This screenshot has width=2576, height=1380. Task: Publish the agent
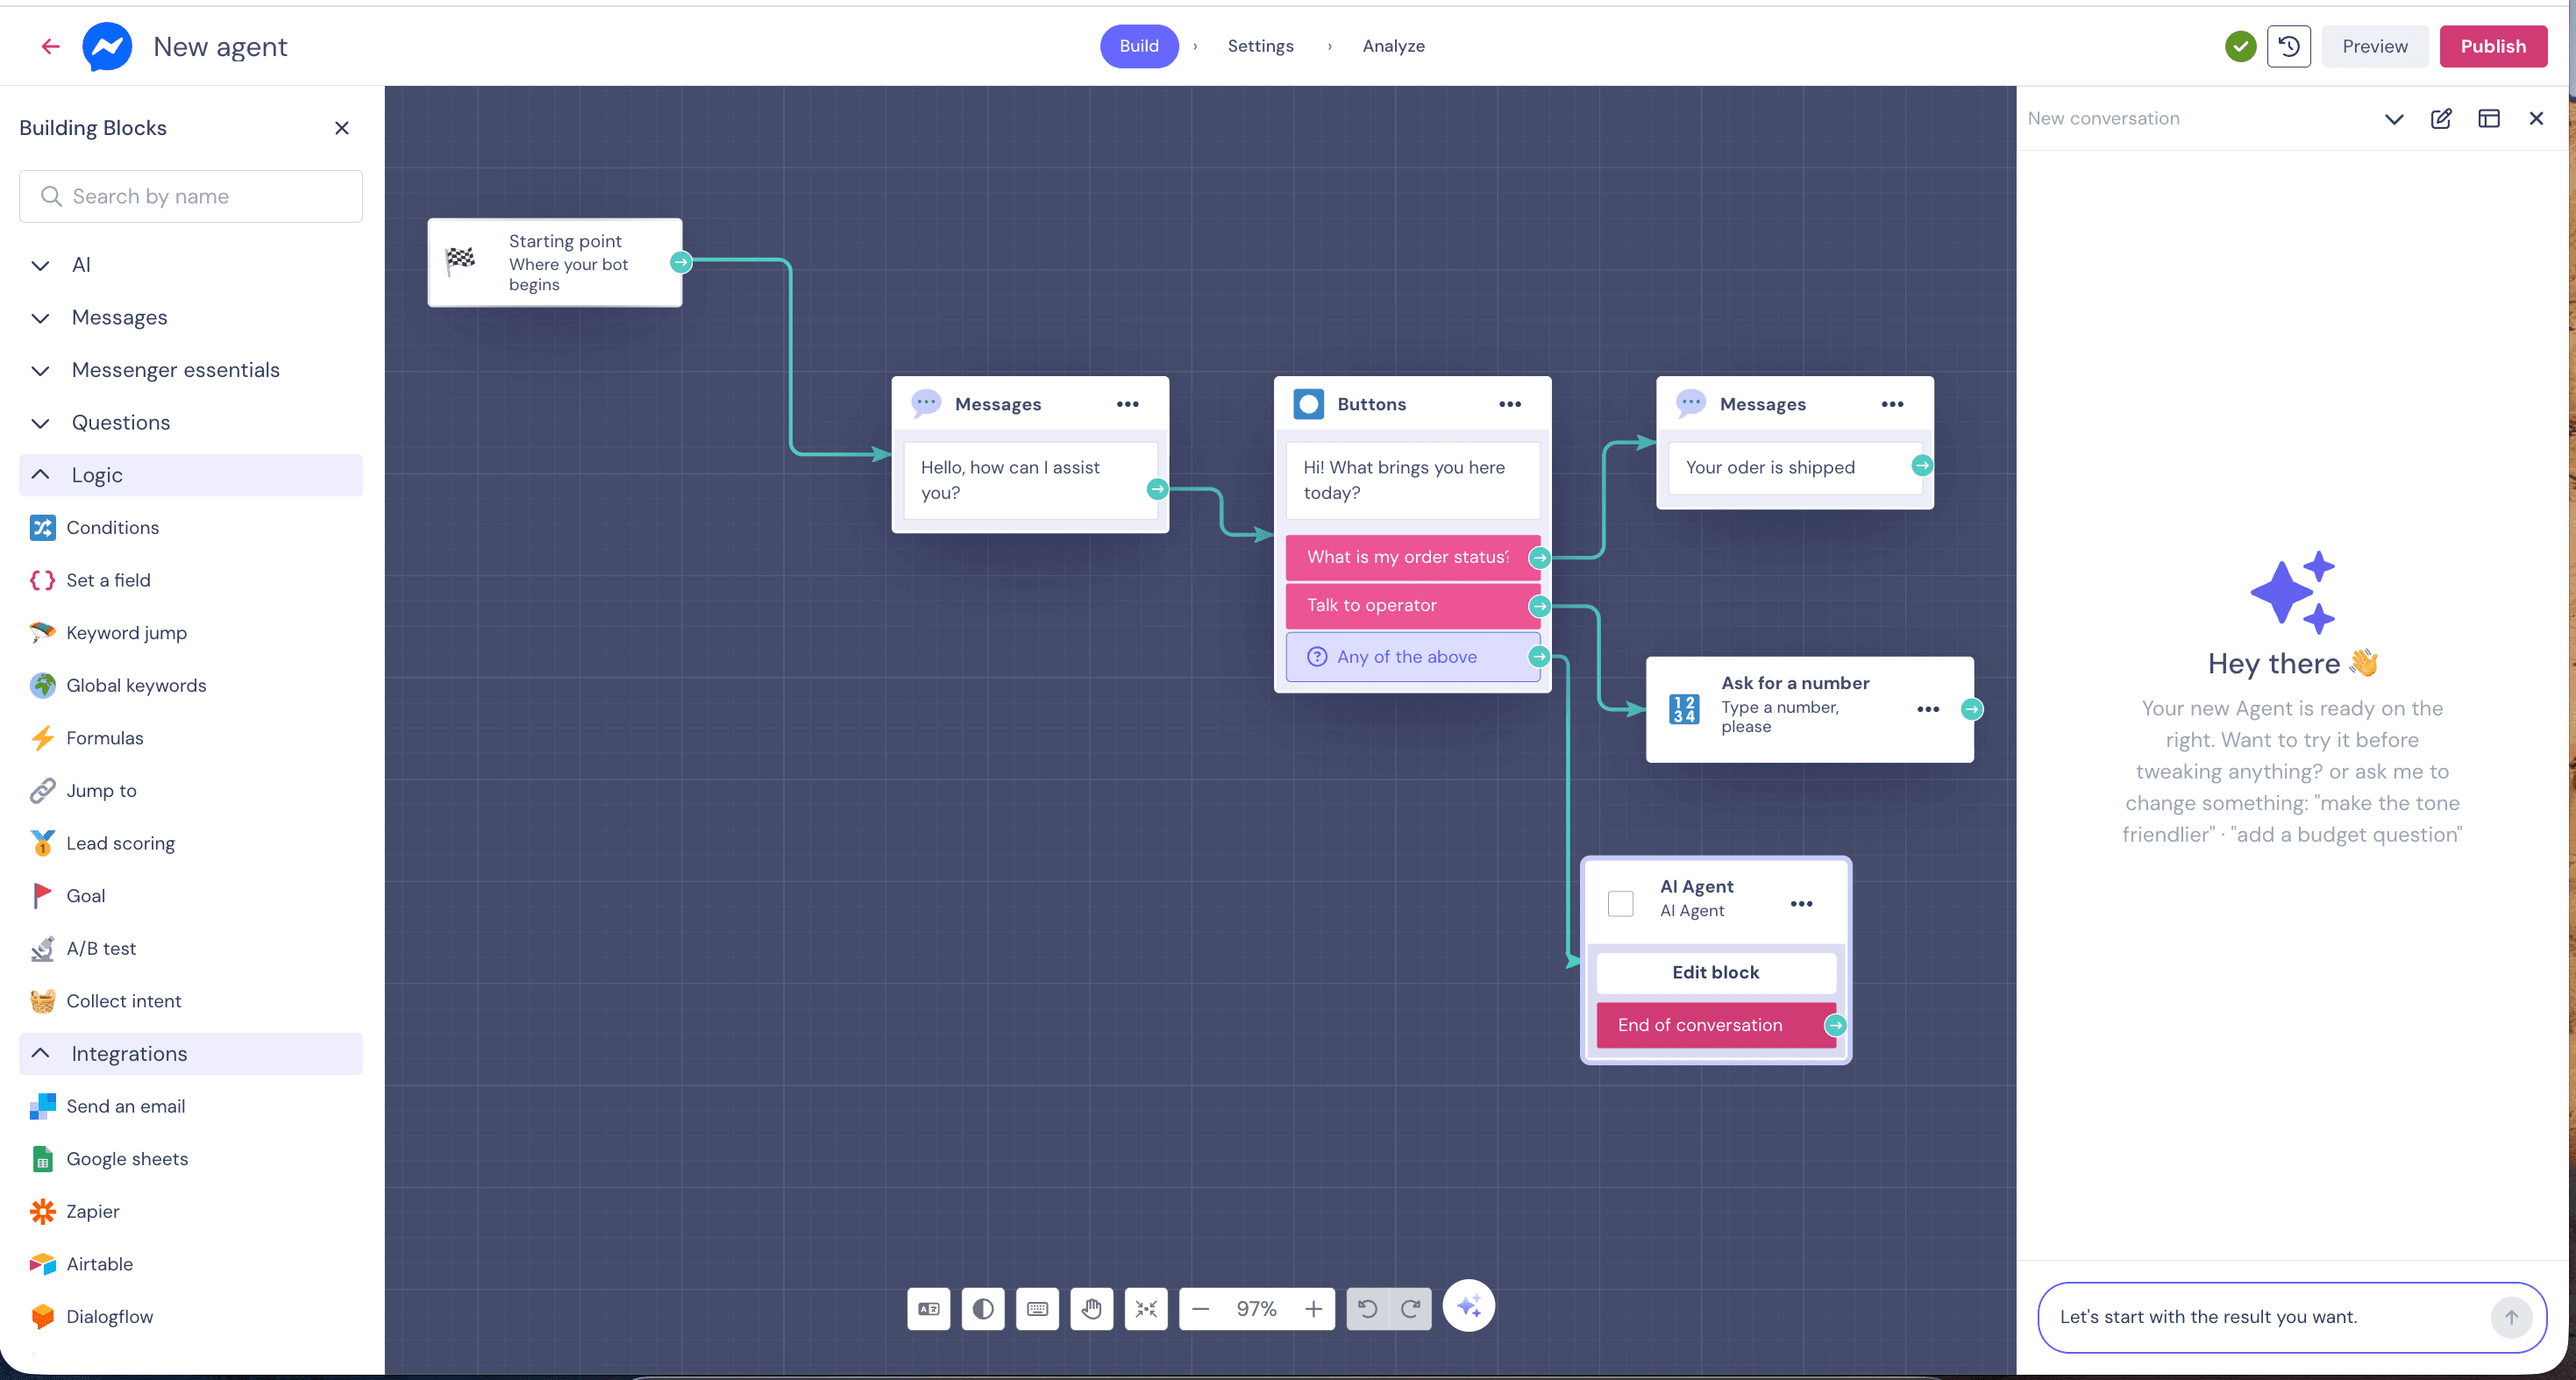2492,46
